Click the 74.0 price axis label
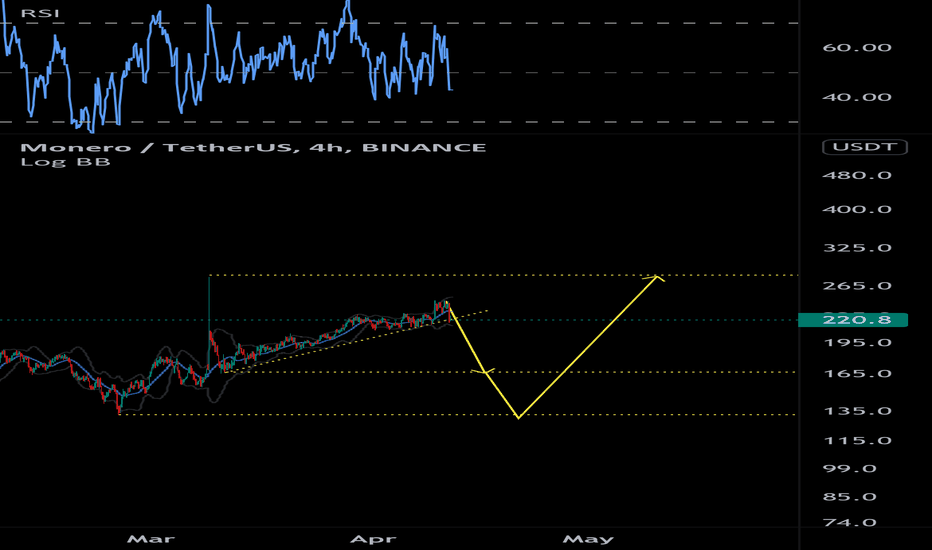 click(849, 523)
